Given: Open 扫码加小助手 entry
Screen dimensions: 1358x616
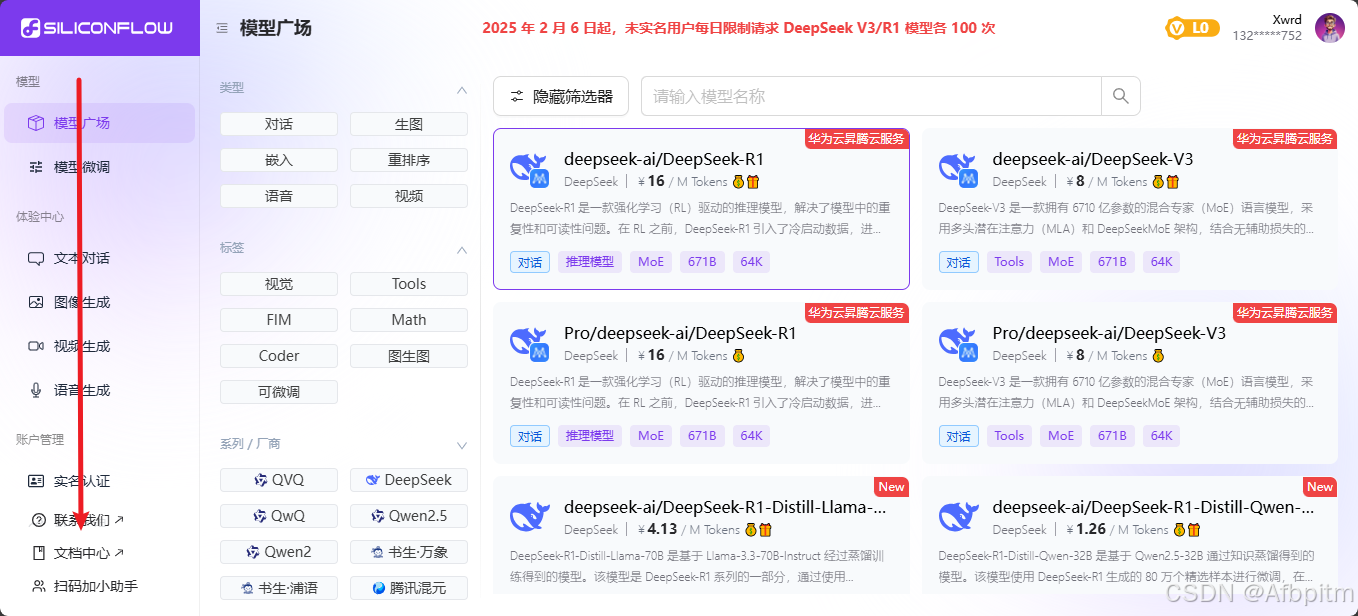Looking at the screenshot, I should coord(98,586).
